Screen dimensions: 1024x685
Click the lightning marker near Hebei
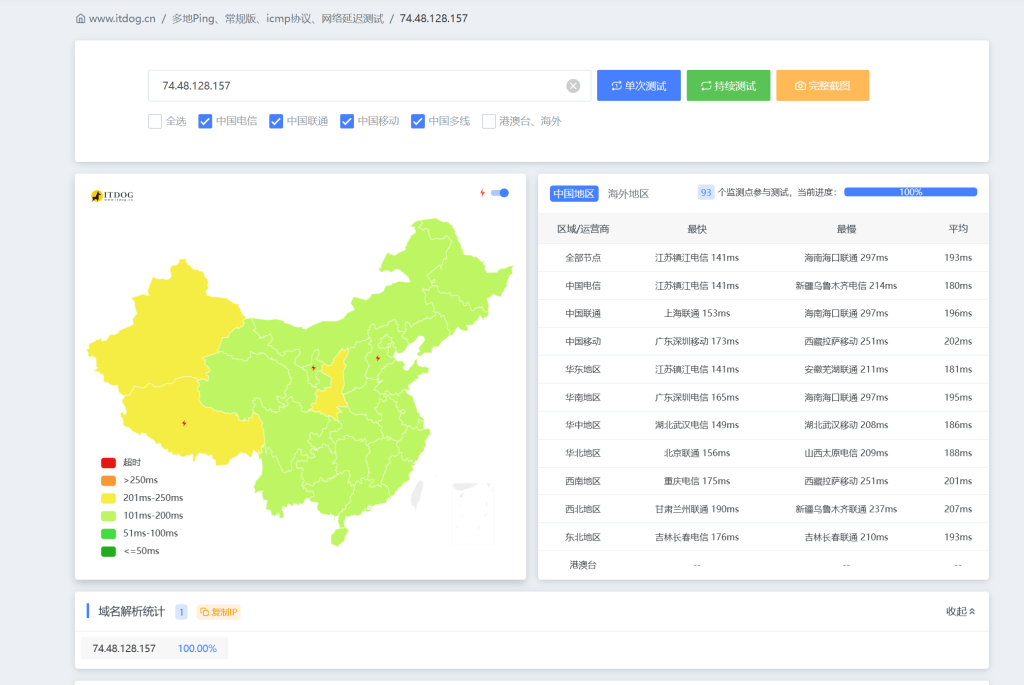pyautogui.click(x=377, y=358)
